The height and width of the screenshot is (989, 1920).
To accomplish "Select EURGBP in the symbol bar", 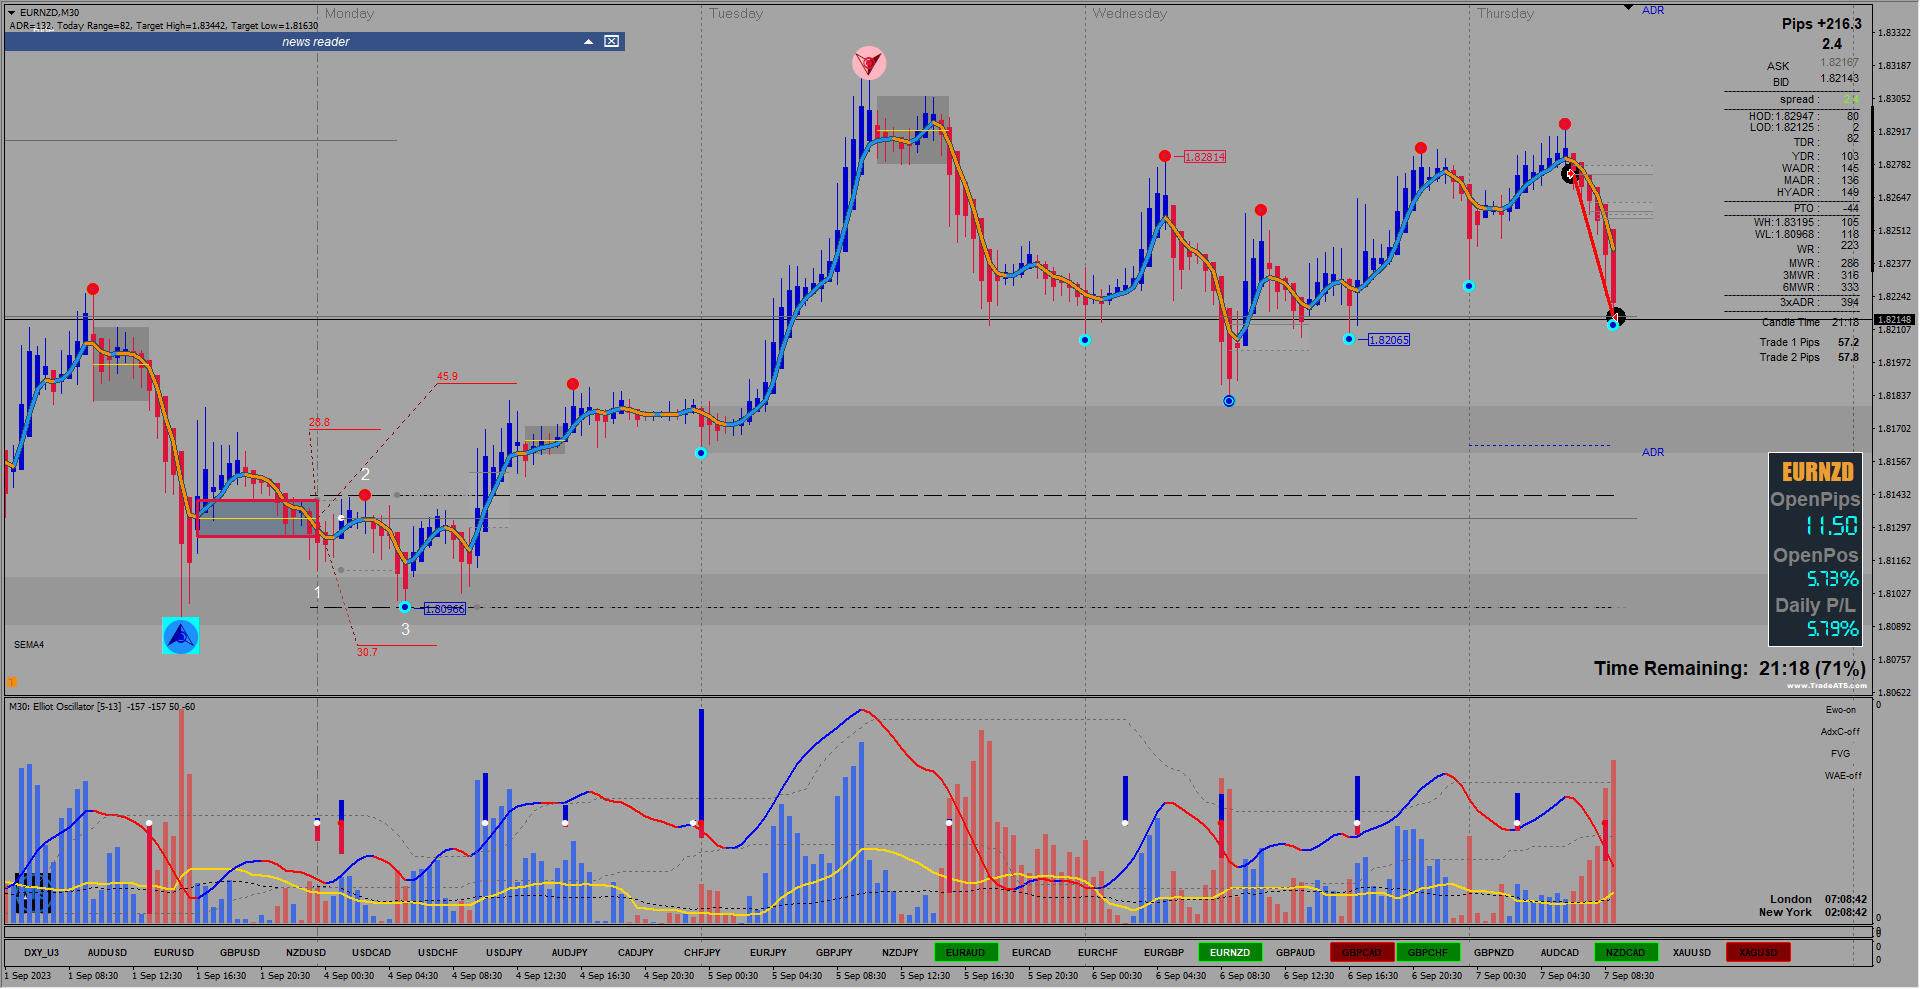I will coord(1163,953).
